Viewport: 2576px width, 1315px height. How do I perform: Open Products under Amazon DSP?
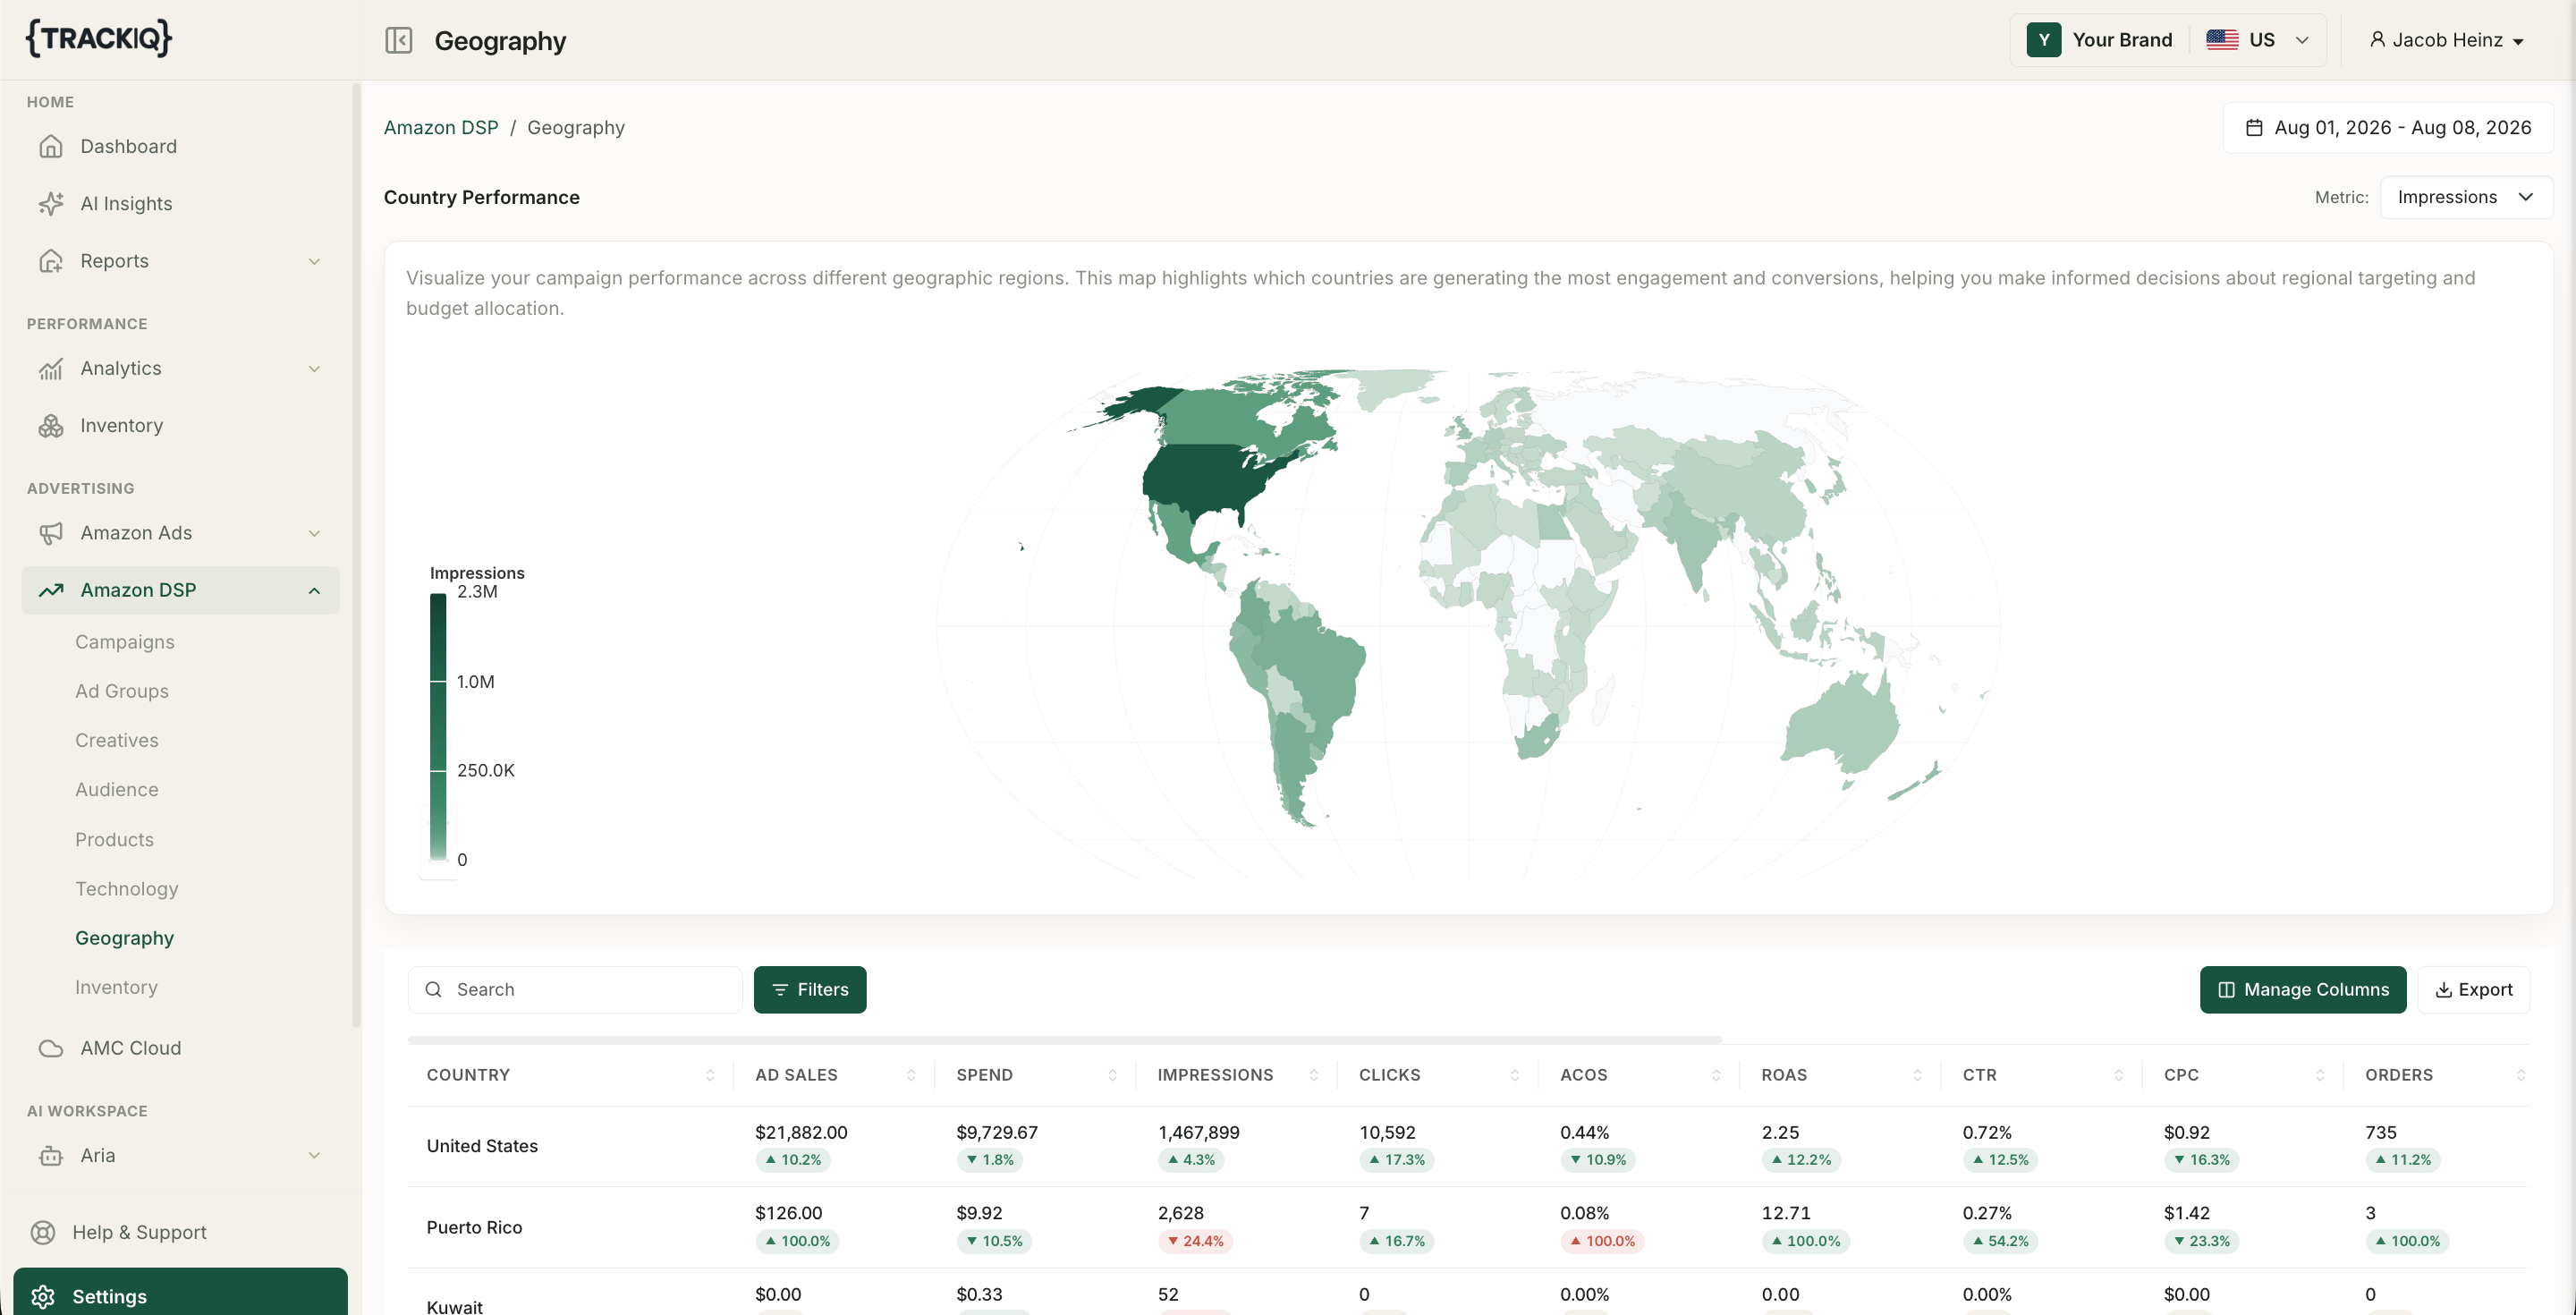point(115,839)
